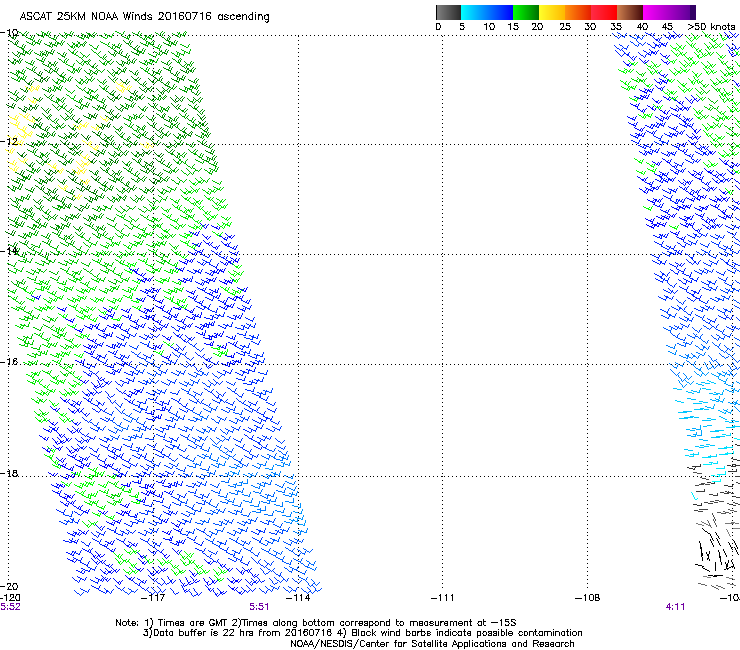
Task: Click the '-114' longitude axis label
Action: coord(298,598)
